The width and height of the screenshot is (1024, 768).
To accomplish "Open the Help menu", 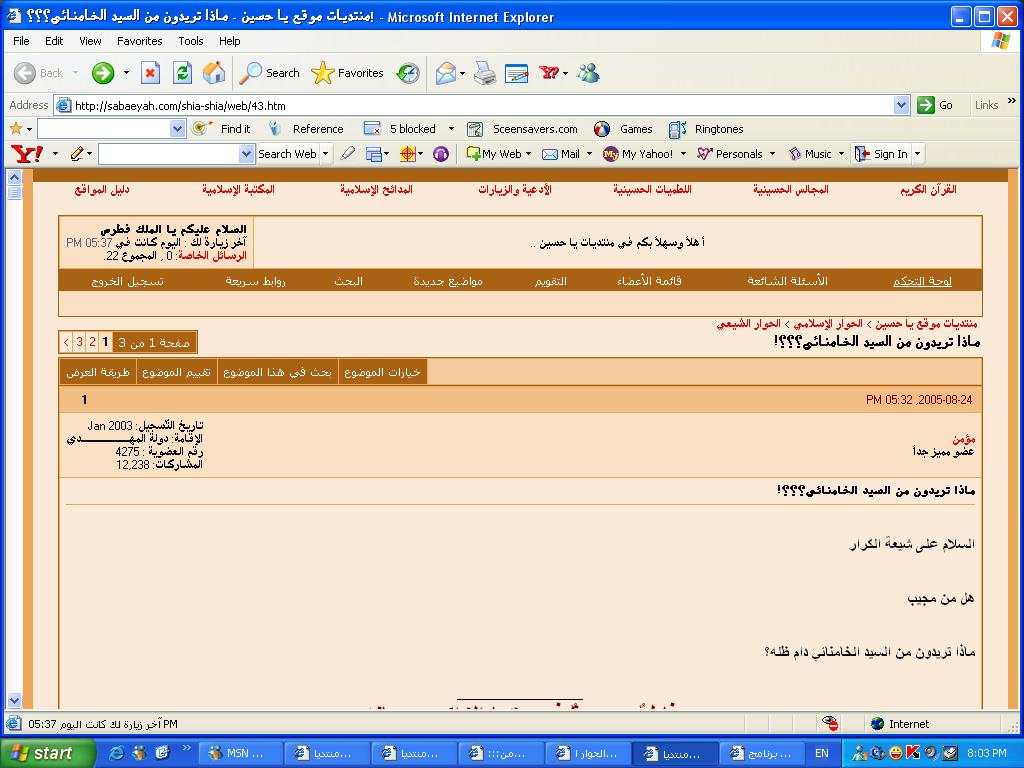I will point(229,40).
